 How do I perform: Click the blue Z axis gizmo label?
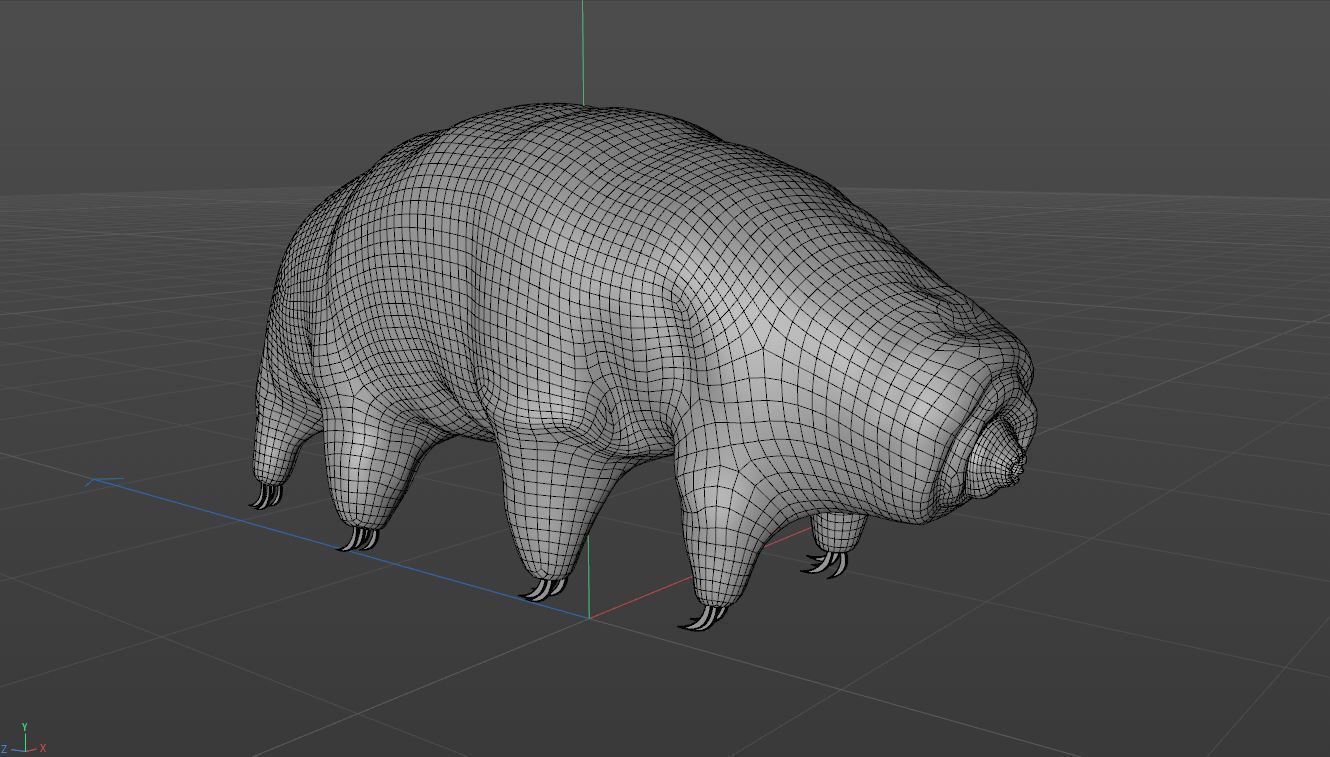[x=5, y=749]
